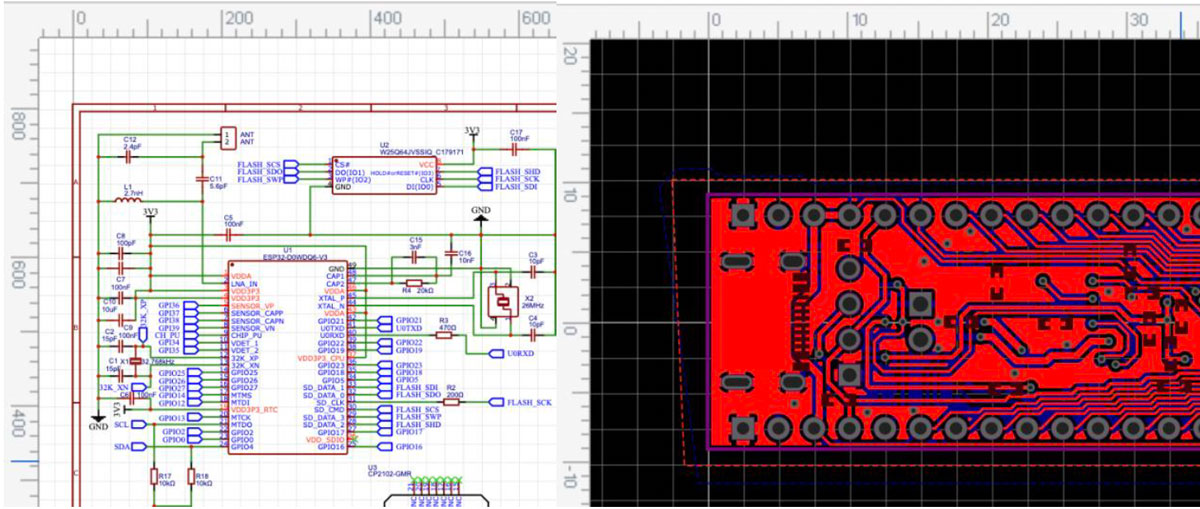
Task: Click the ANT antenna connector symbol
Action: (x=227, y=136)
